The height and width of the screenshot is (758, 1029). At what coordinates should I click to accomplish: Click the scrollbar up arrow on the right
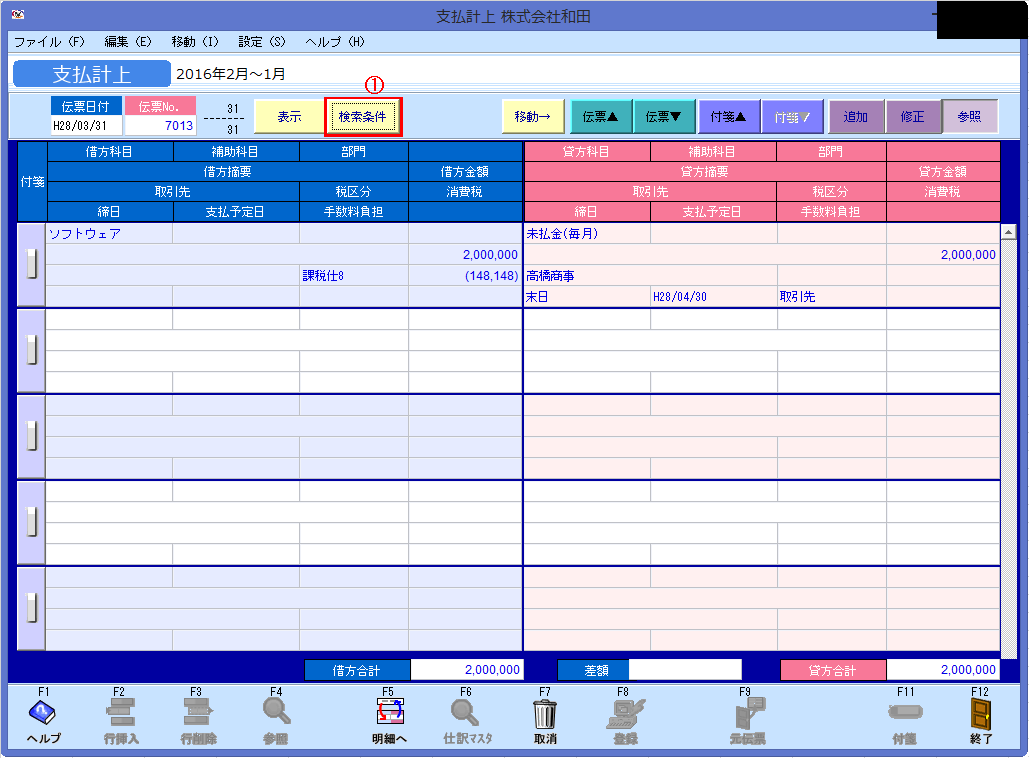coord(1011,231)
